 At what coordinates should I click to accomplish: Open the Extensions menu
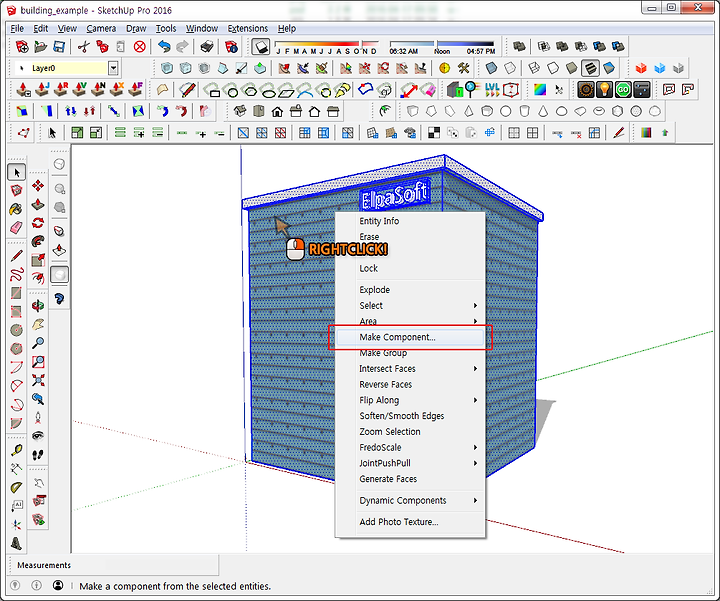(x=248, y=28)
